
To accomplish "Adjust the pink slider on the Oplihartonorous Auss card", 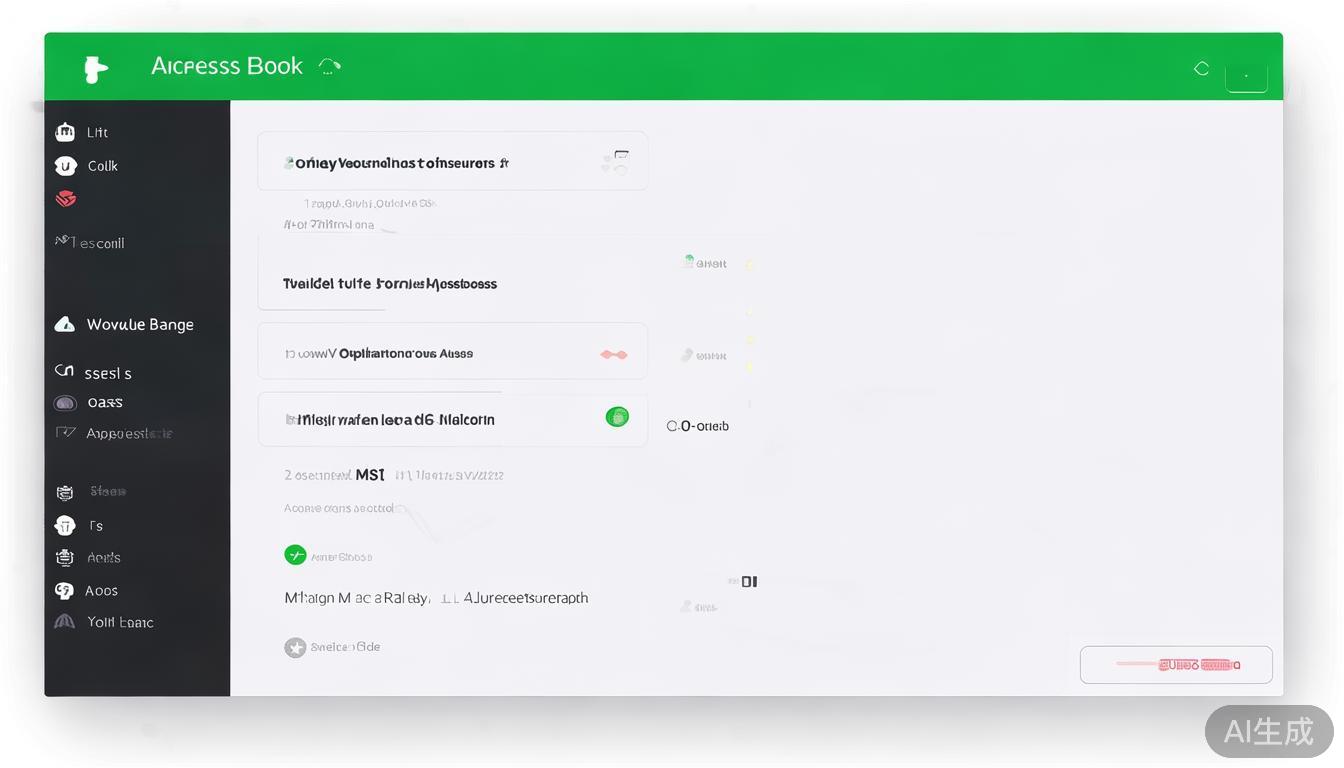I will (x=613, y=352).
